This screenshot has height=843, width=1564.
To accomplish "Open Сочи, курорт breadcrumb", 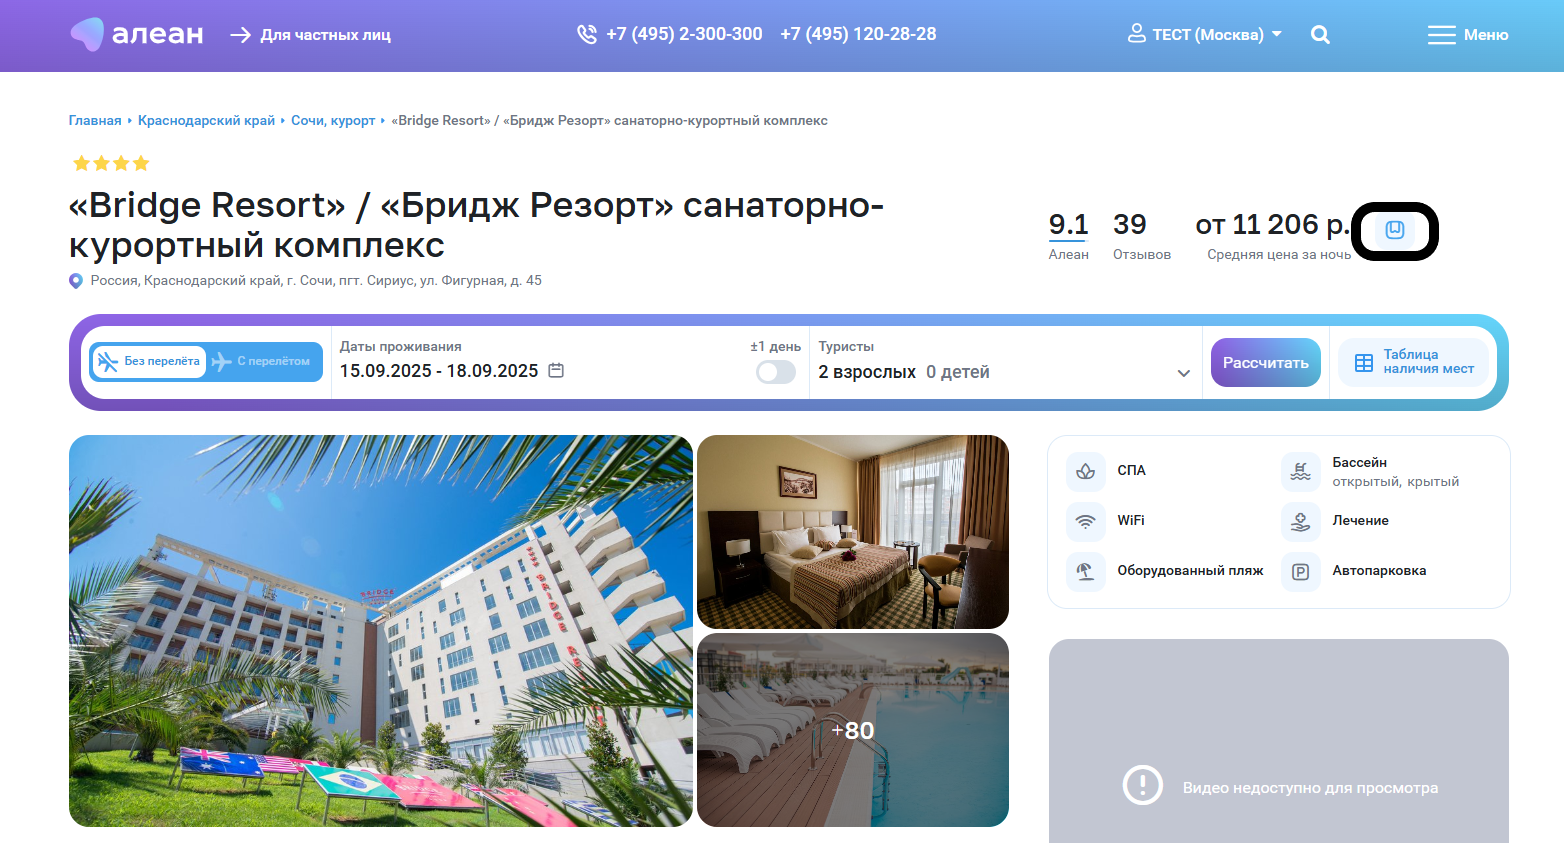I will coord(333,120).
